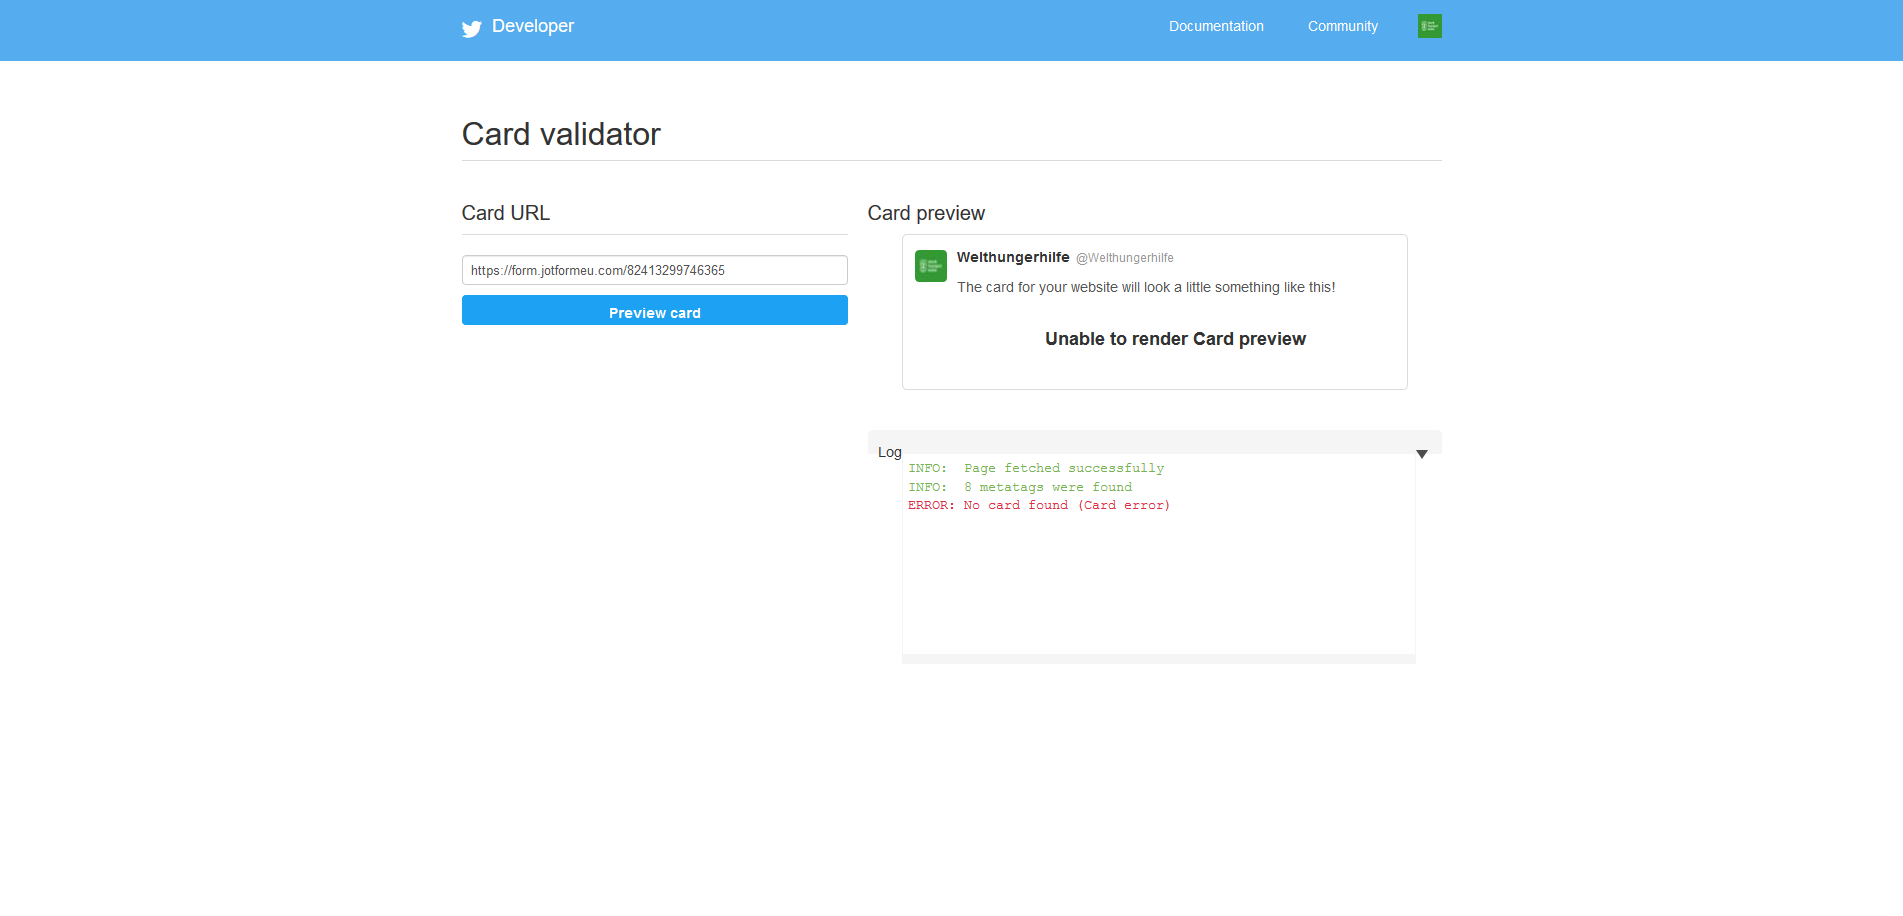
Task: Select the Card URL input field
Action: coord(654,269)
